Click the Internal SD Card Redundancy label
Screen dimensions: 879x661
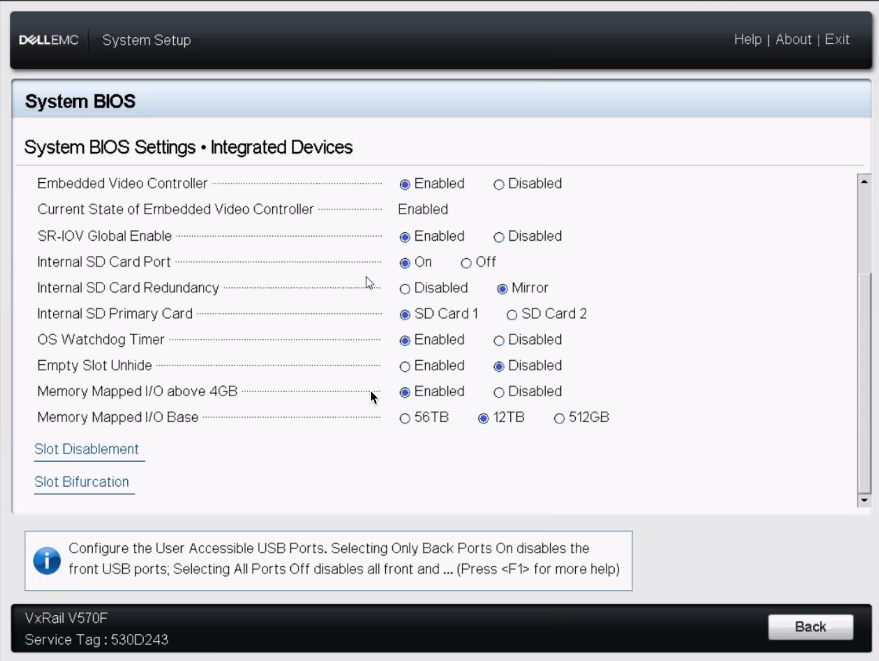(x=128, y=288)
